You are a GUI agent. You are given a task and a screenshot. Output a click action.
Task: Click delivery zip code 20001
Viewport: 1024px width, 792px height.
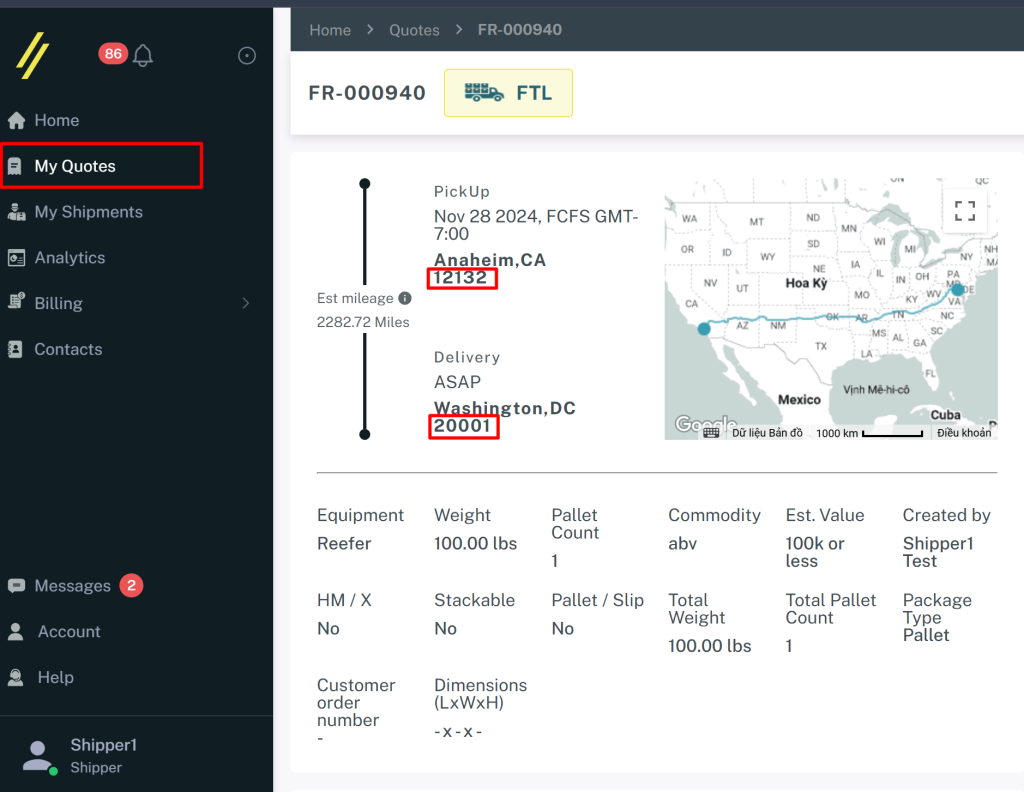[462, 426]
